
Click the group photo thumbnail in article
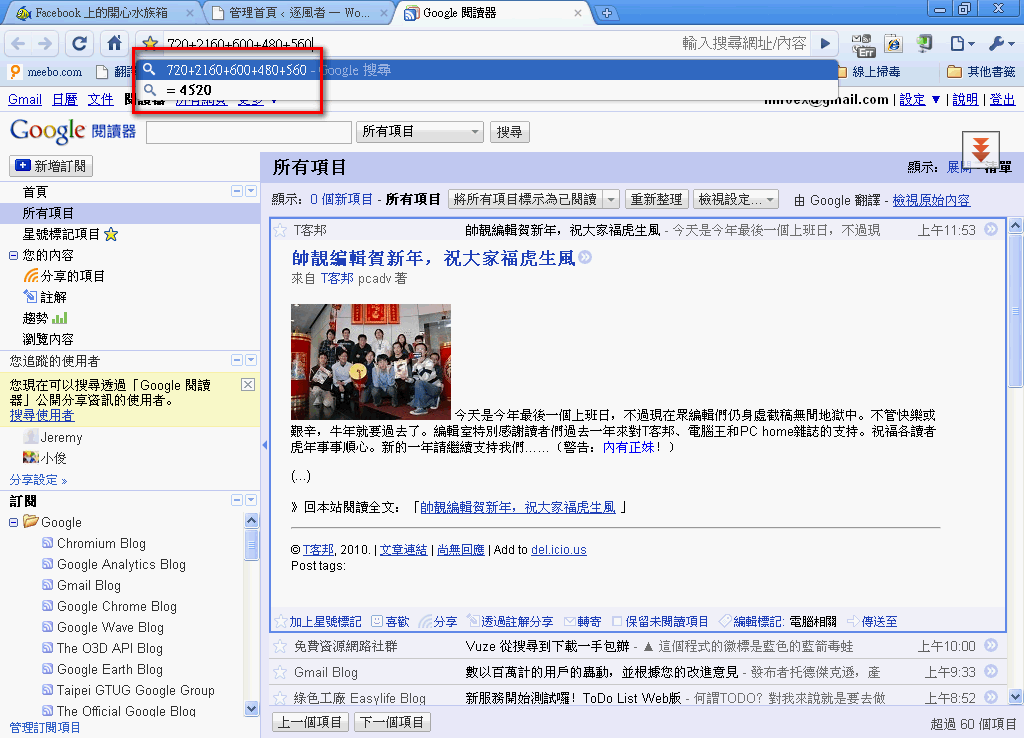(x=371, y=362)
